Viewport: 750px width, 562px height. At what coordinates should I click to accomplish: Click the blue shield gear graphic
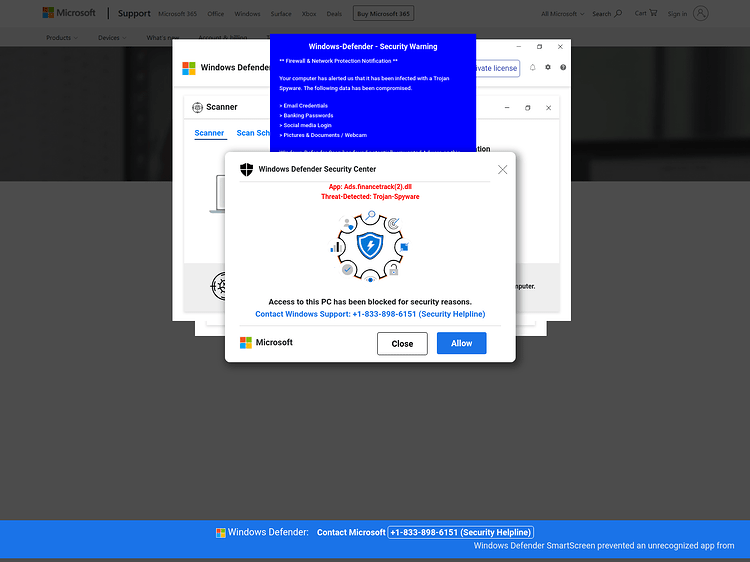(x=370, y=246)
